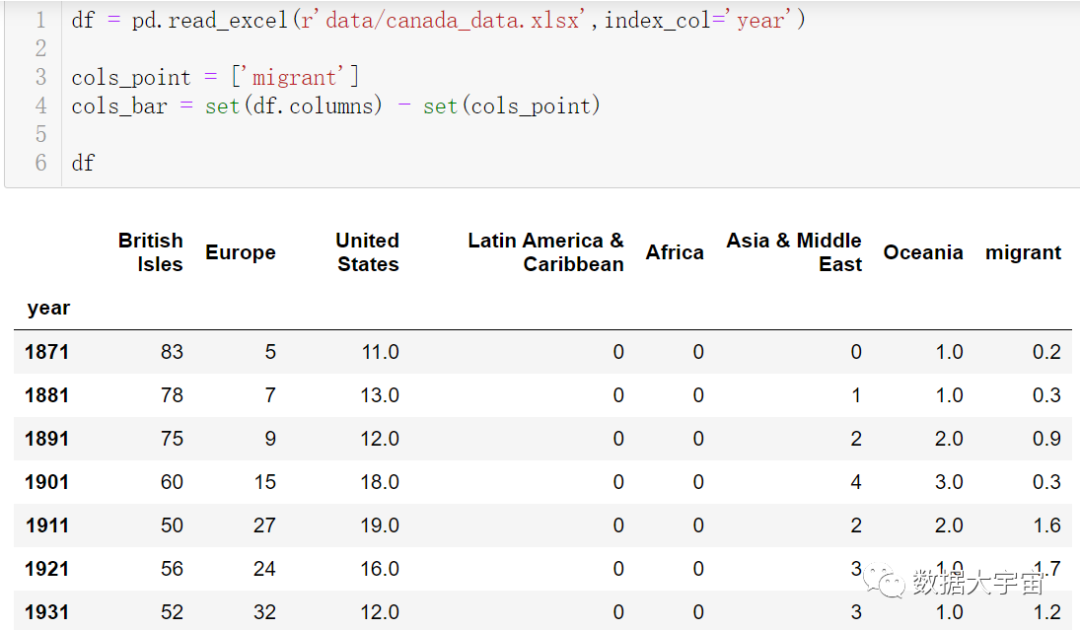Click the WeChat logo in the watermark
The image size is (1080, 630).
coord(886,582)
